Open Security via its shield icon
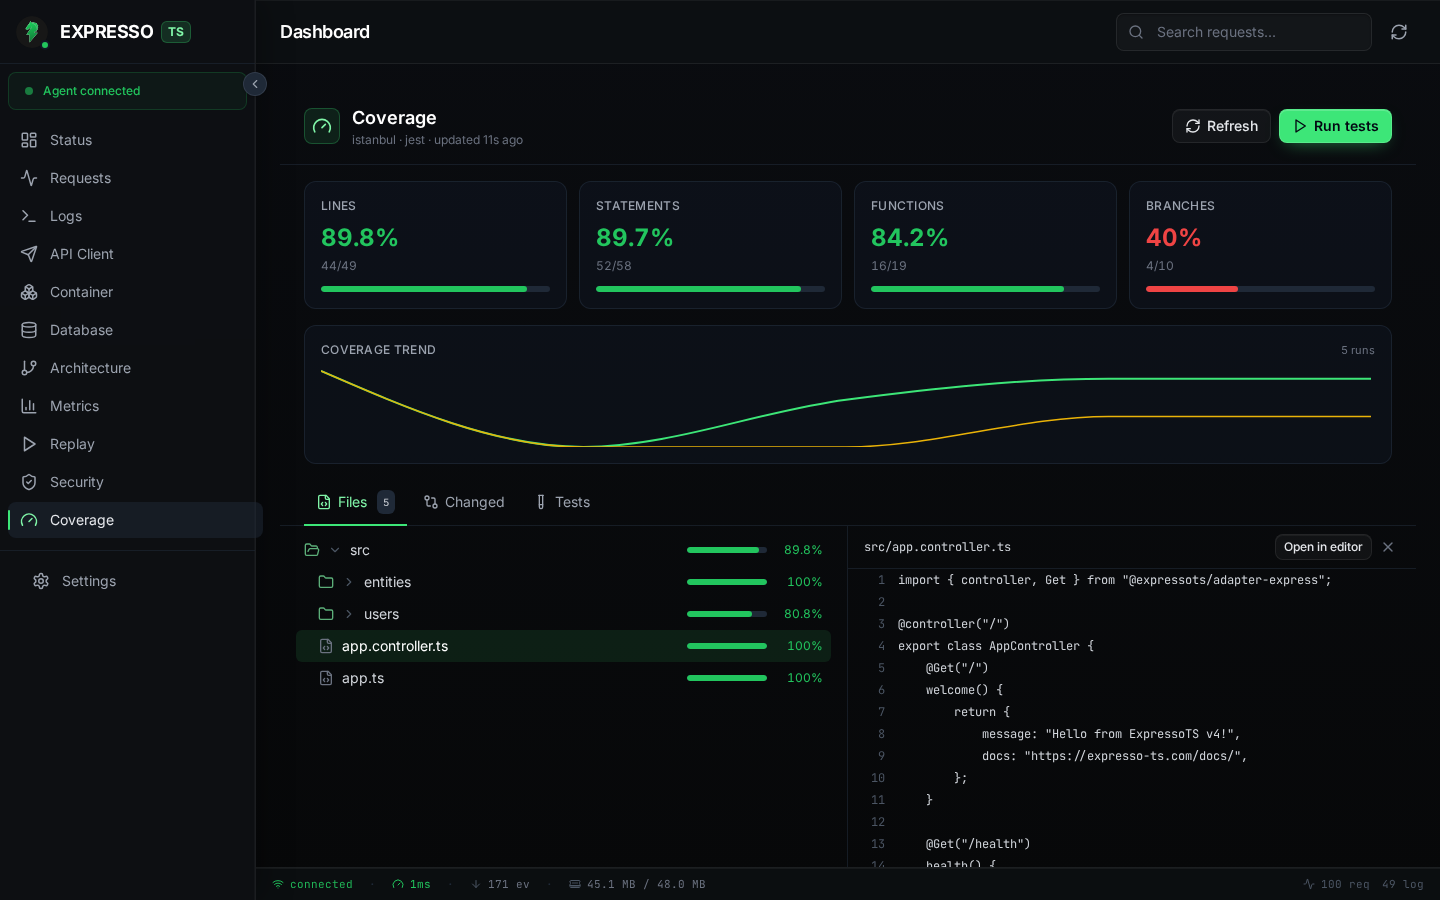Screen dimensions: 1440x900 click(29, 482)
